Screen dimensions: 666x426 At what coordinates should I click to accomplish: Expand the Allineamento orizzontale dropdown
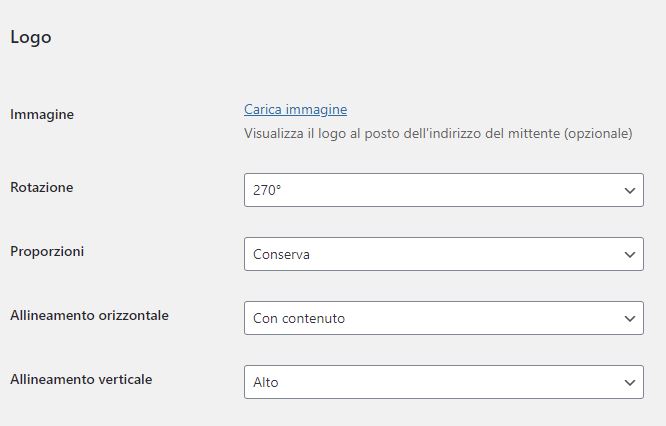point(443,318)
